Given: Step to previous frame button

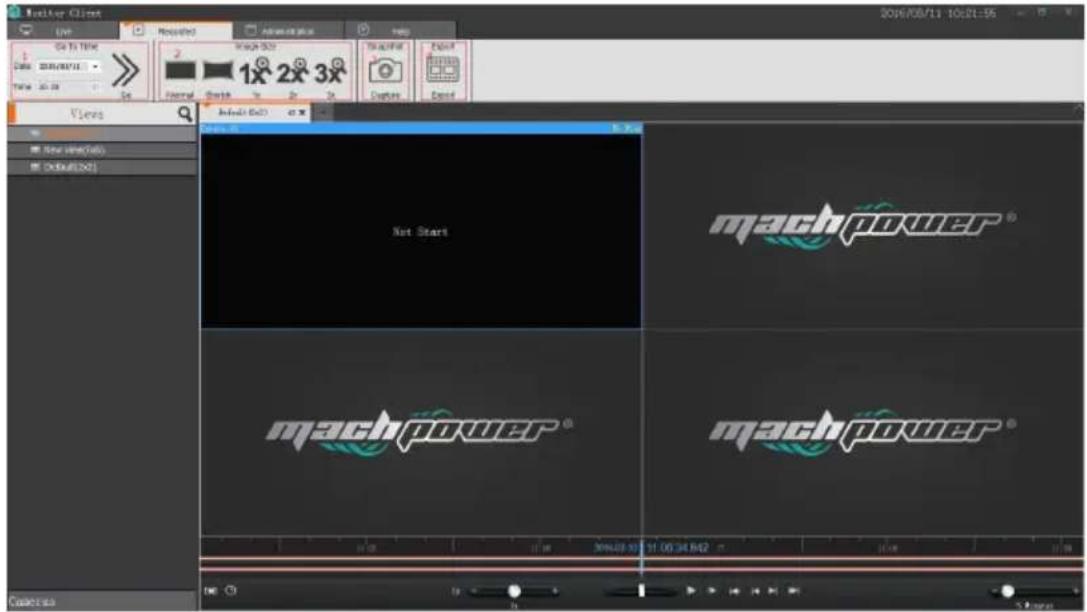Looking at the screenshot, I should tap(755, 591).
